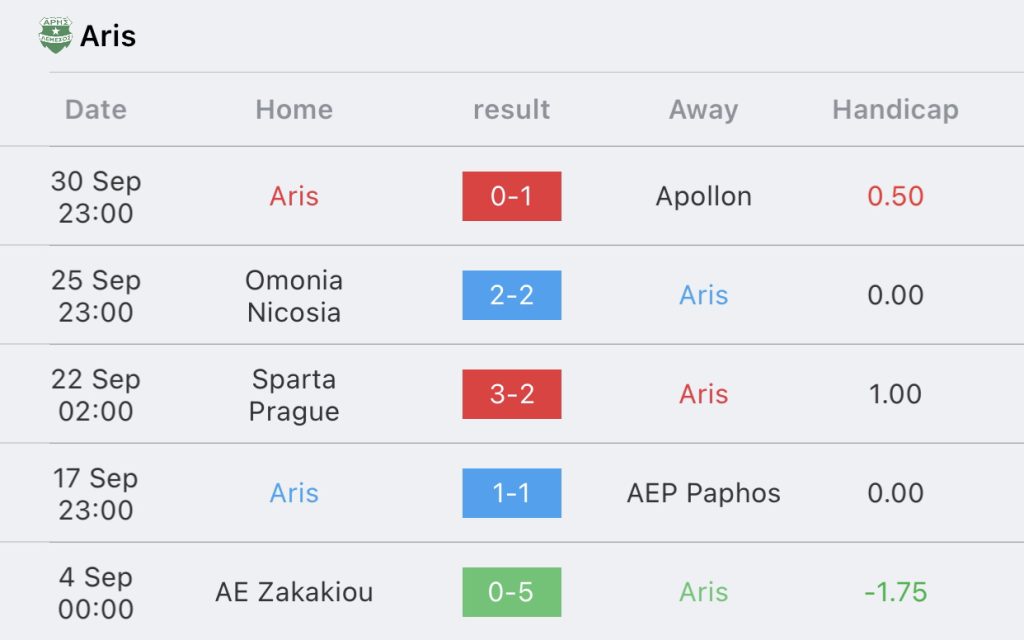Select the 30 Sep 23:00 match row
Screen dimensions: 1024x640
coord(512,196)
